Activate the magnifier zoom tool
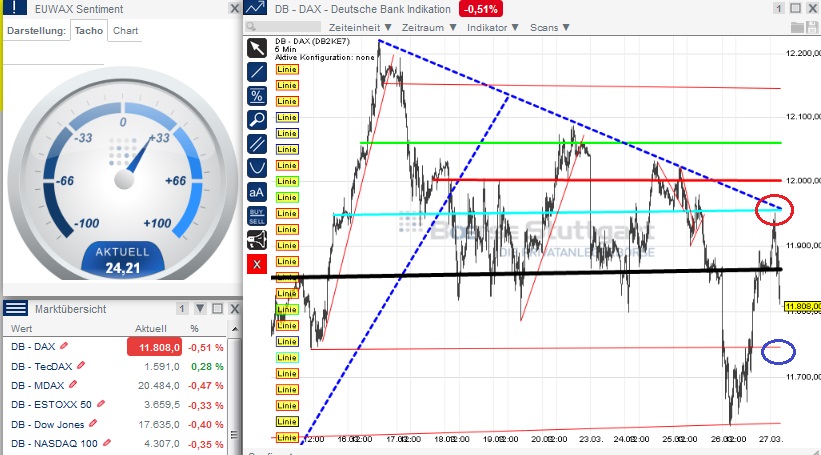Viewport: 821px width, 455px height. click(x=257, y=120)
